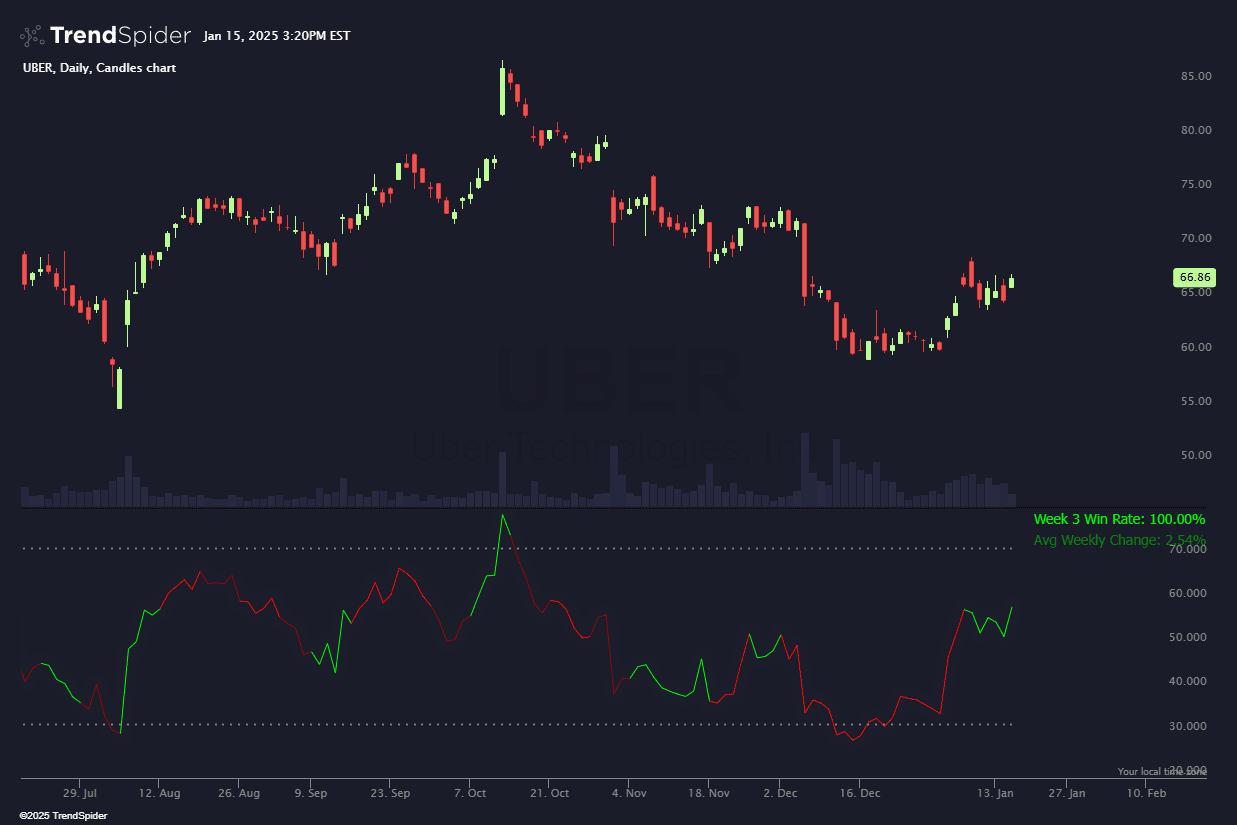Click the Week 3 Win Rate: 100.00% label
1237x825 pixels.
point(1119,519)
